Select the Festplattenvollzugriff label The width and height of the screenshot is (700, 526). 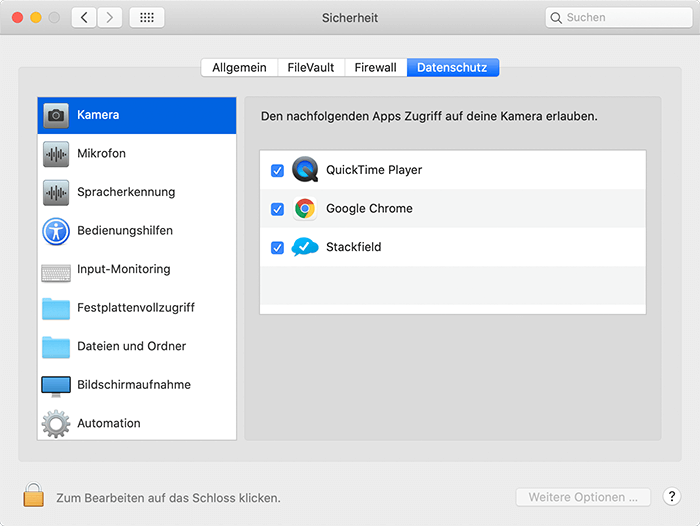click(x=136, y=308)
